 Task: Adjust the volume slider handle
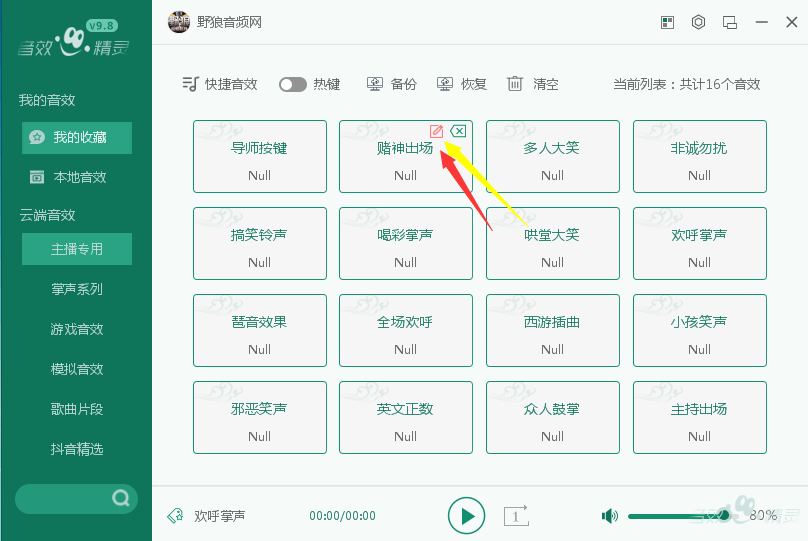pos(724,515)
